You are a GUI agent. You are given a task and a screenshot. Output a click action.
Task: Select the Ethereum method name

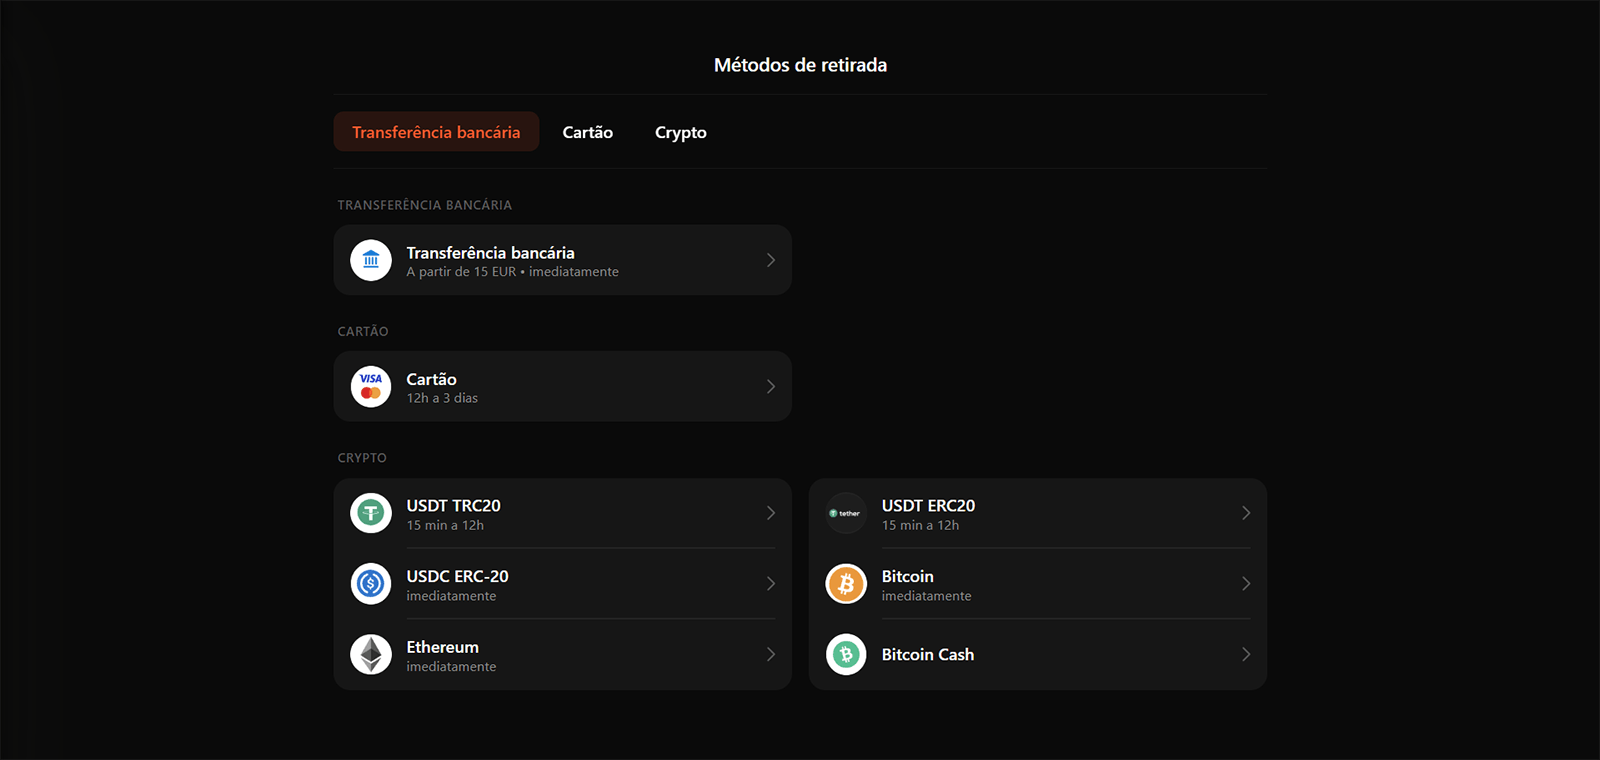coord(442,647)
